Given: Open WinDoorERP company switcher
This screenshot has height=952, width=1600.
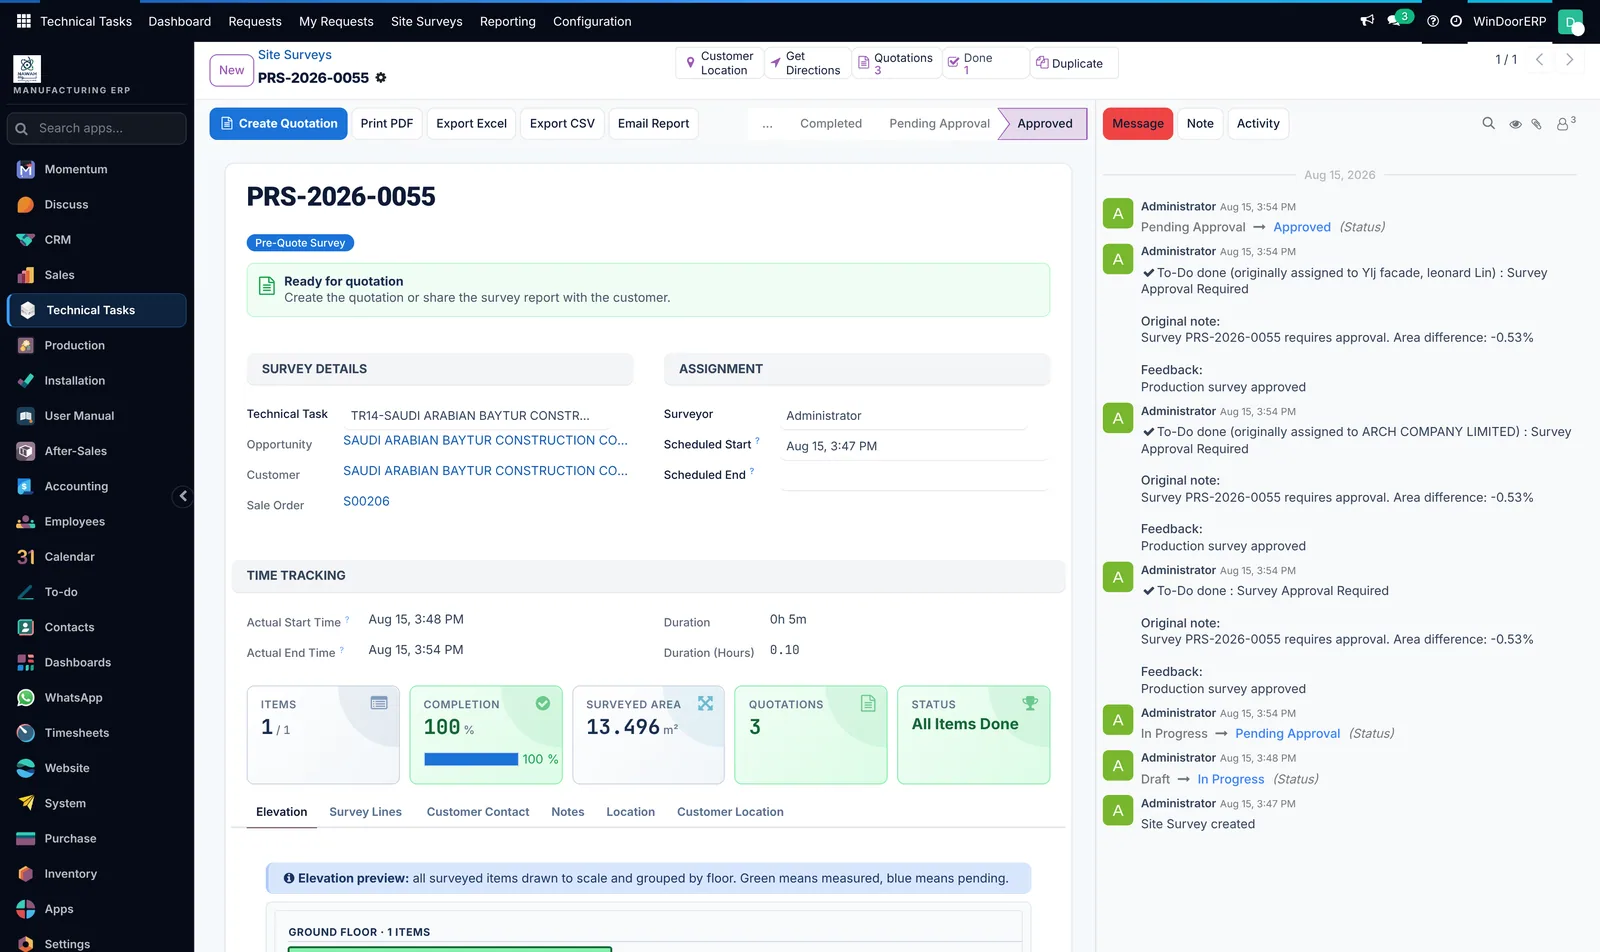Looking at the screenshot, I should coord(1509,21).
